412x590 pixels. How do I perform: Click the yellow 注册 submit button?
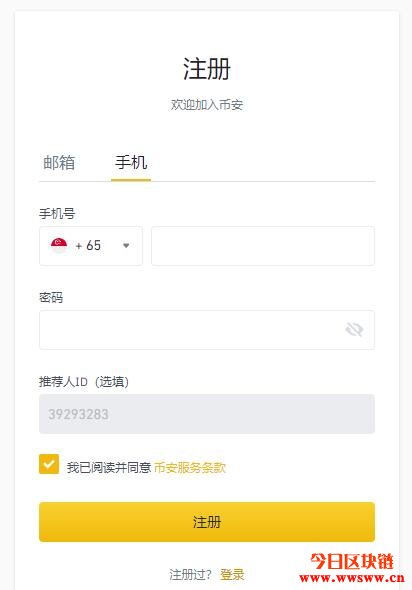point(207,522)
